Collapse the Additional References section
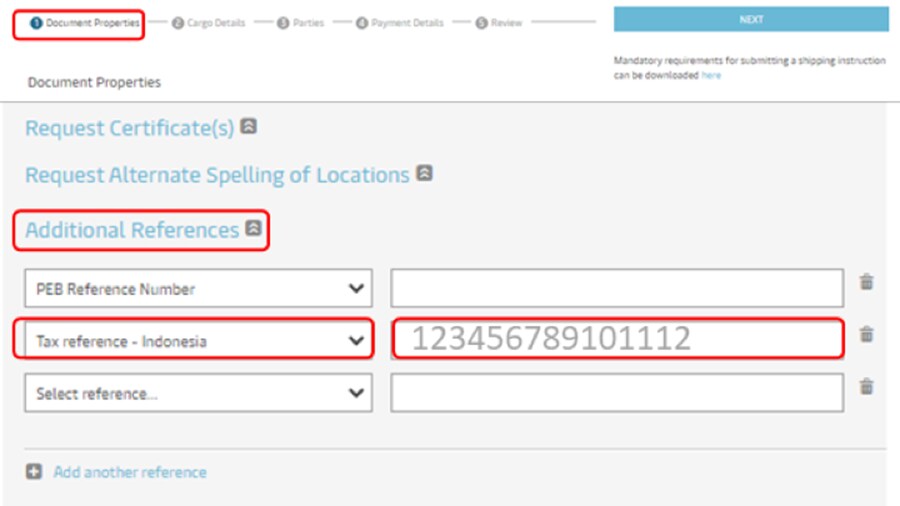This screenshot has width=900, height=506. click(254, 229)
